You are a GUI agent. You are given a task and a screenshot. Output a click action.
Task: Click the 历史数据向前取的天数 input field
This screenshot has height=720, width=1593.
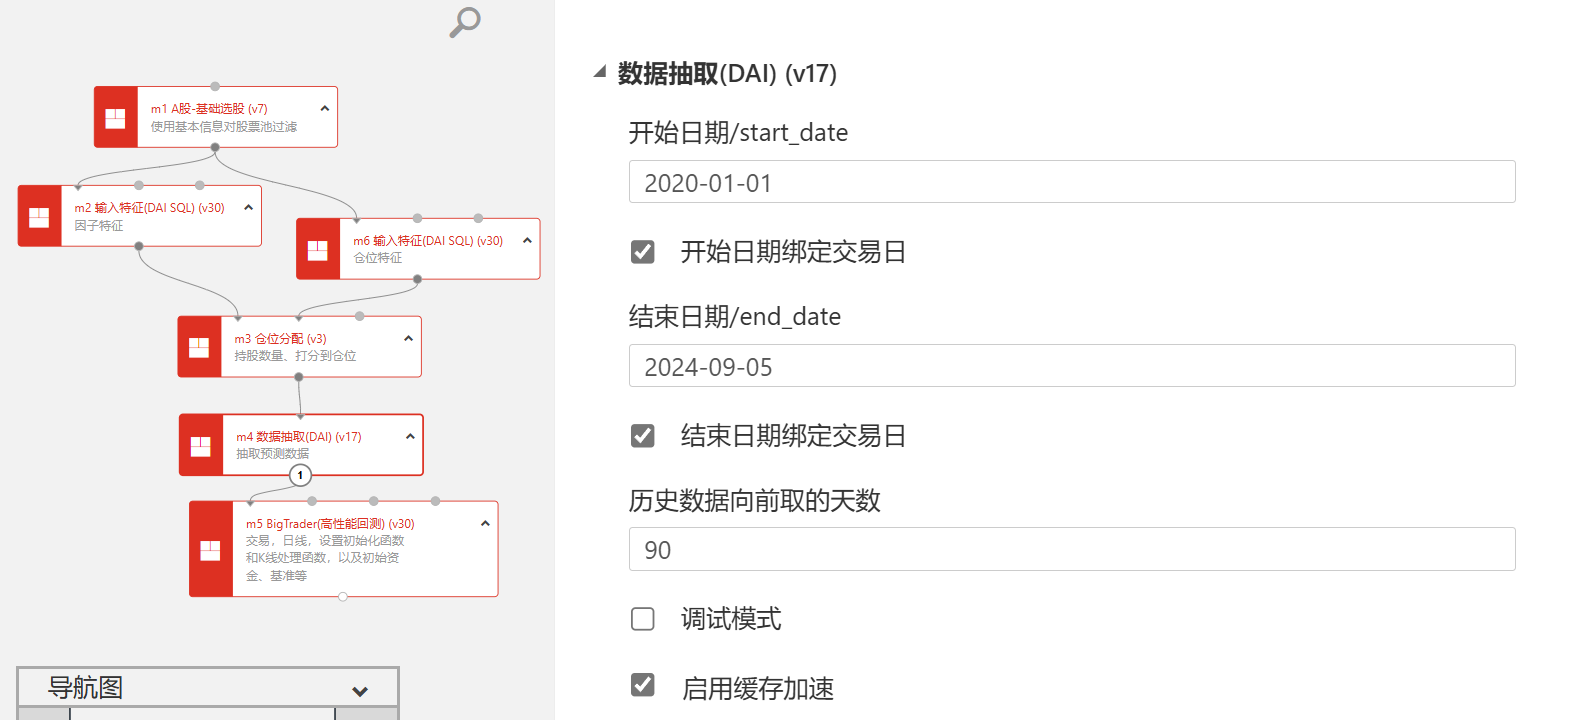click(1071, 550)
